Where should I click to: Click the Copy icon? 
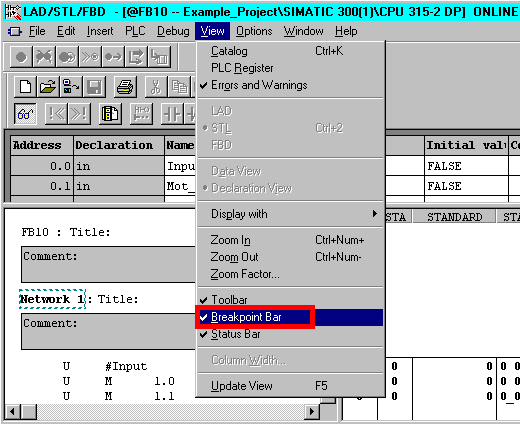(x=179, y=87)
